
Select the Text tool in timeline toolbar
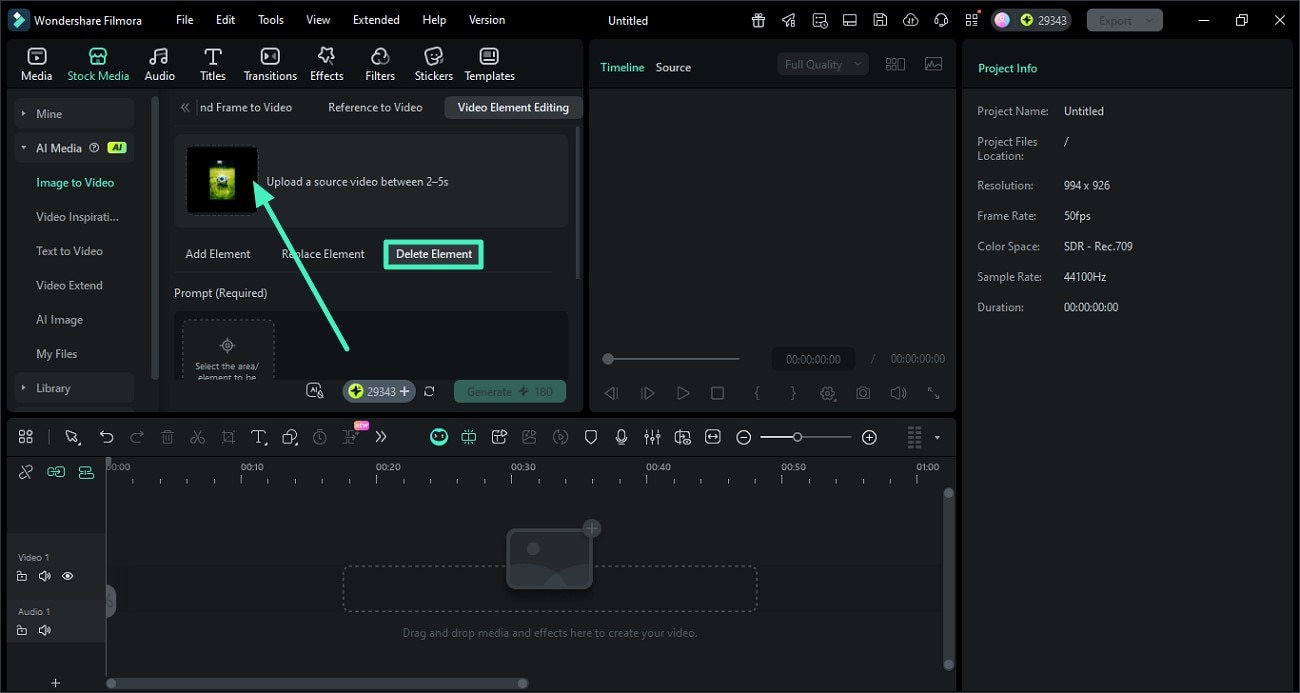(x=258, y=437)
